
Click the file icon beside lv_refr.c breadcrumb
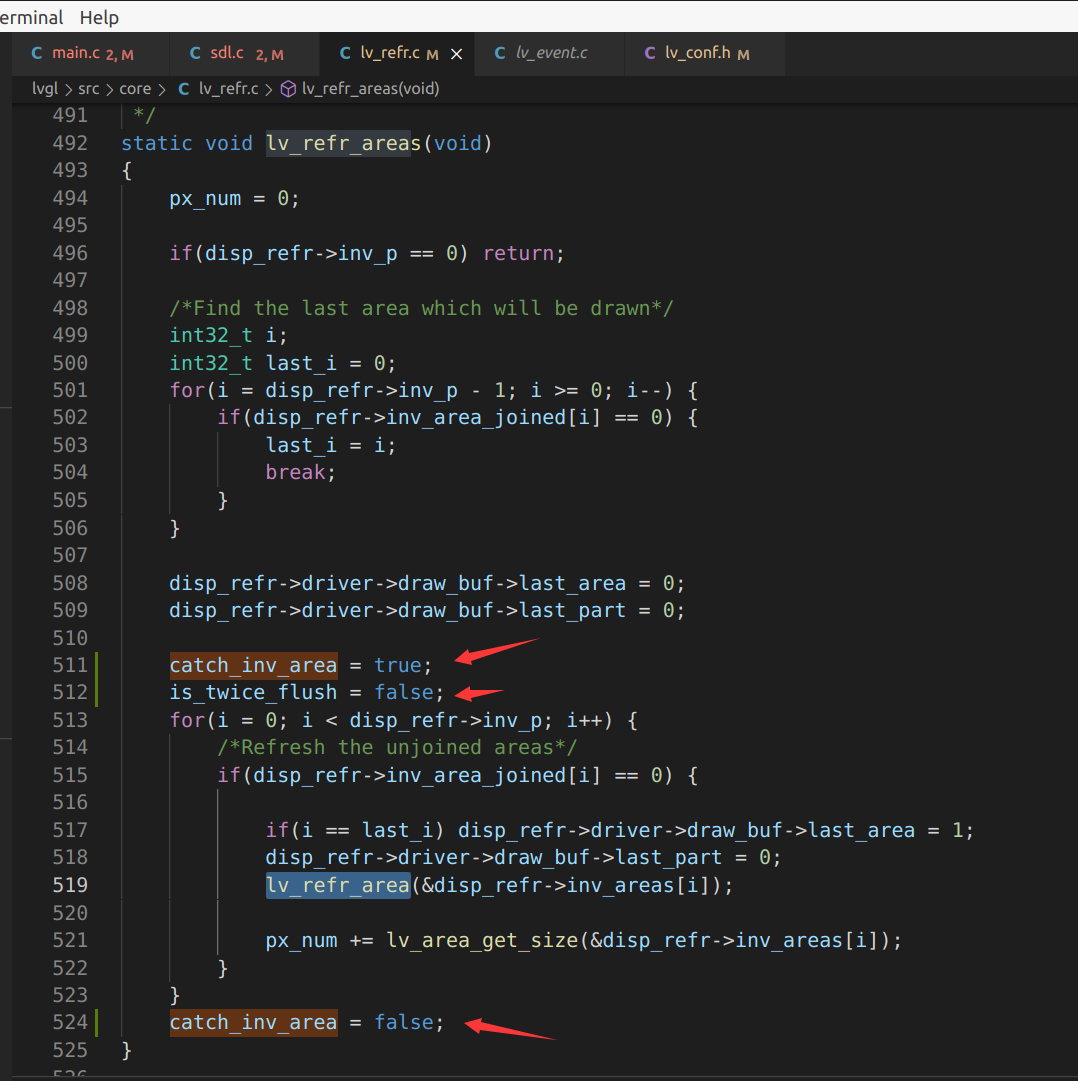[x=183, y=88]
